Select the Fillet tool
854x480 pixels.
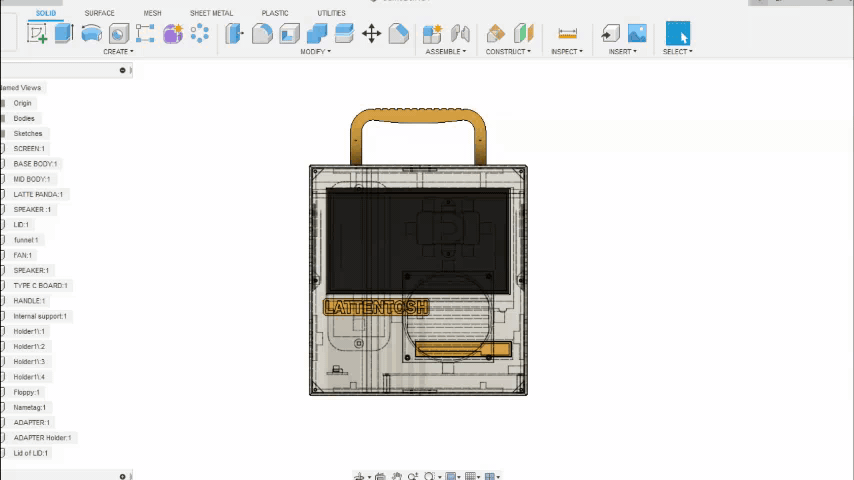tap(262, 34)
